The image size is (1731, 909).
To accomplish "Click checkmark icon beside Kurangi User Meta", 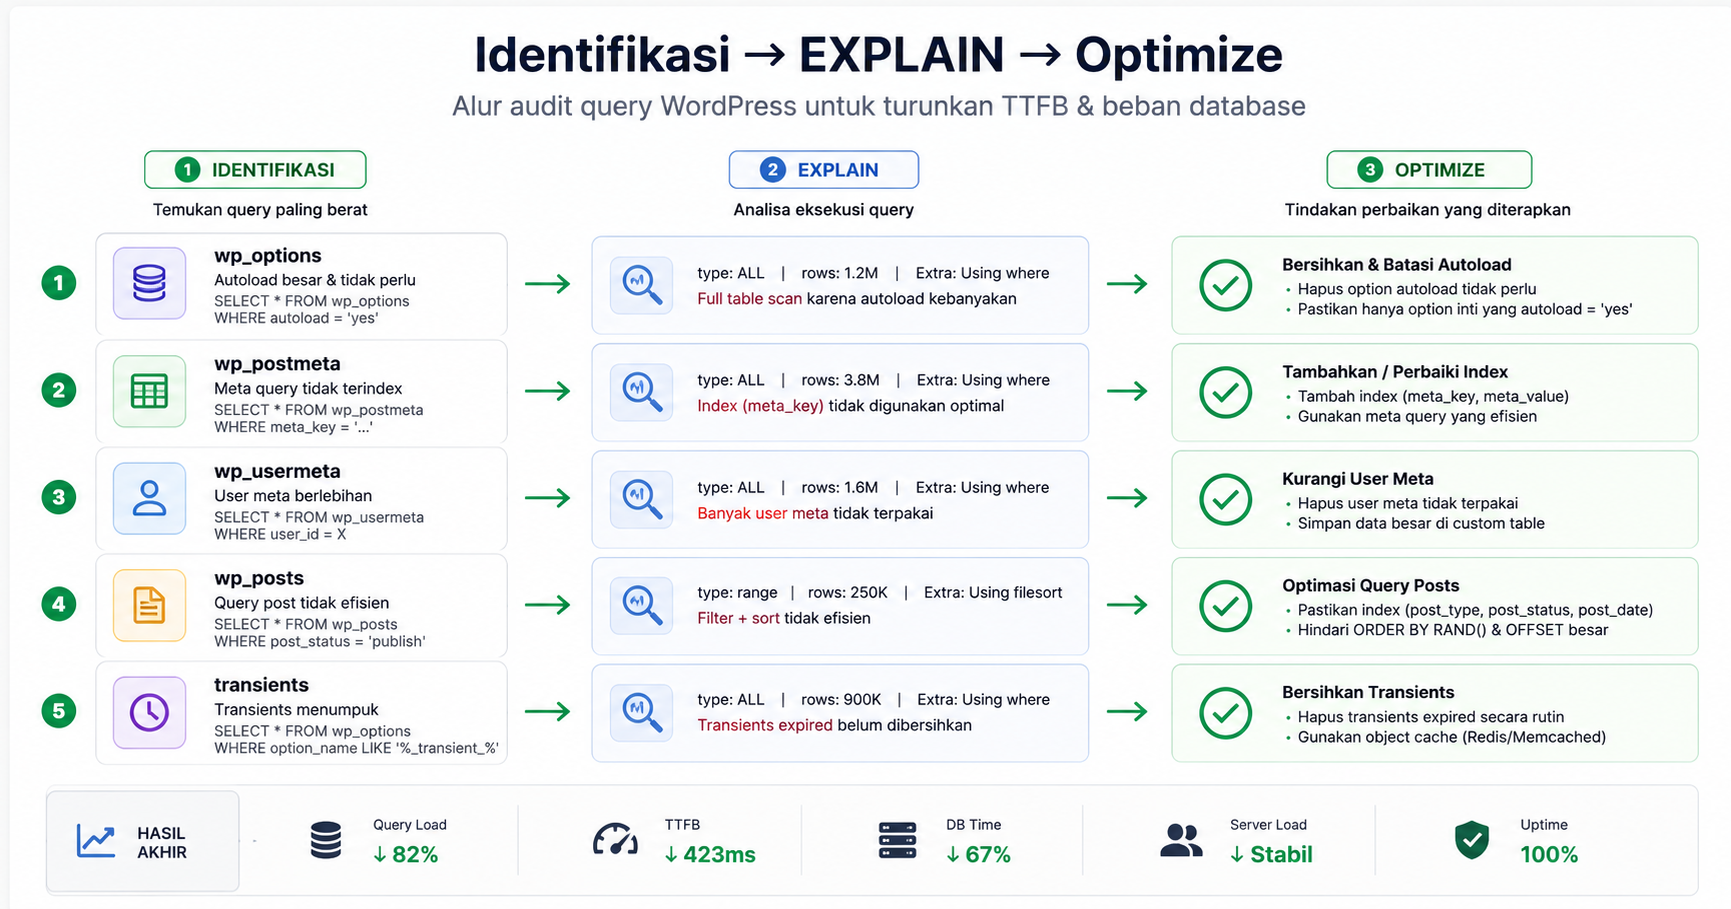I will coord(1225,499).
